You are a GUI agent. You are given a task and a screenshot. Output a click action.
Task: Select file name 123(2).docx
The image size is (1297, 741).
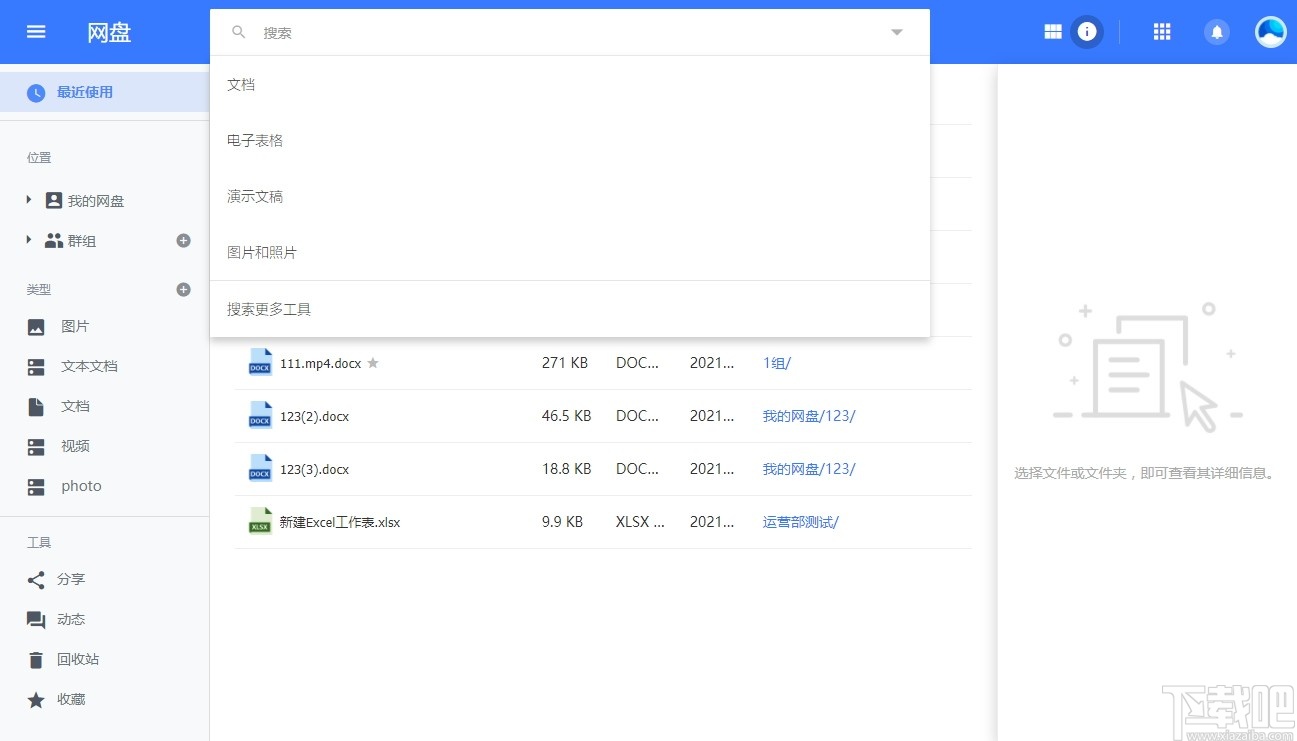(314, 416)
